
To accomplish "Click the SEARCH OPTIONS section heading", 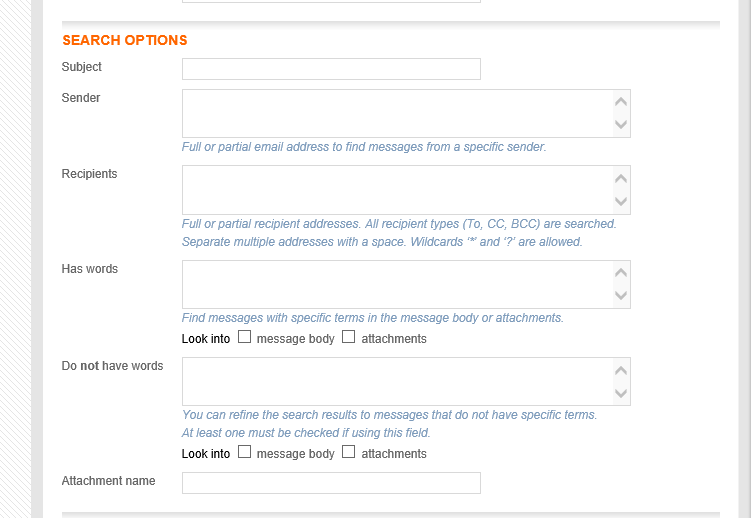I will (125, 40).
